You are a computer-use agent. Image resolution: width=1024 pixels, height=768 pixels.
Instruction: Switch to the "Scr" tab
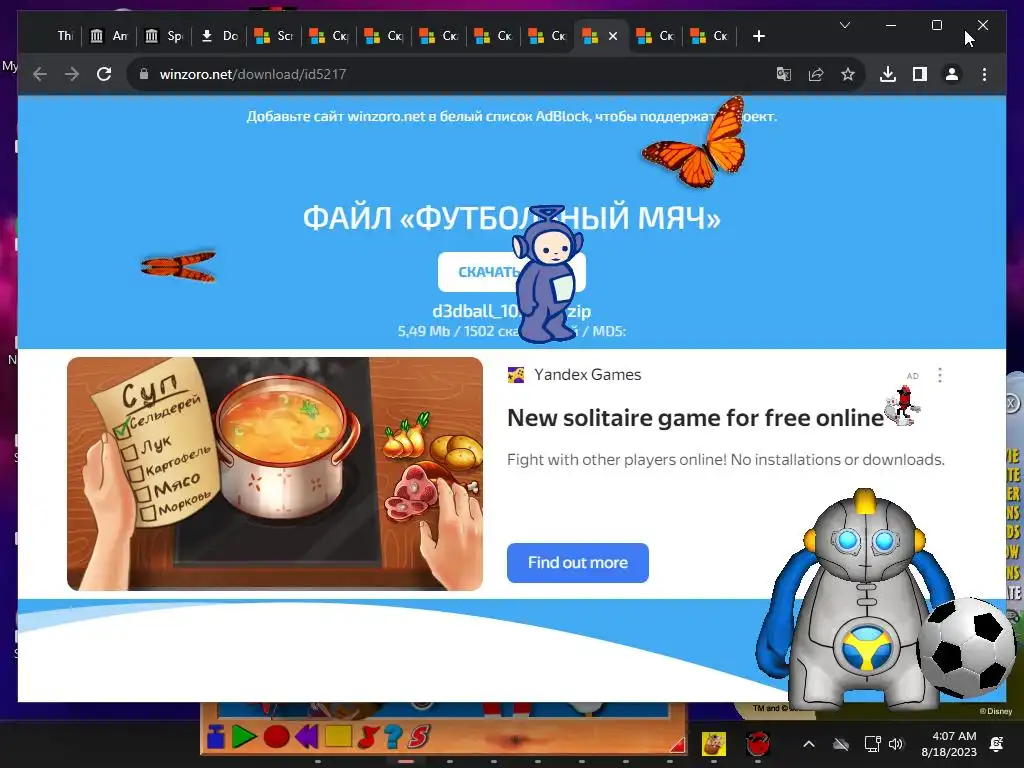[274, 36]
